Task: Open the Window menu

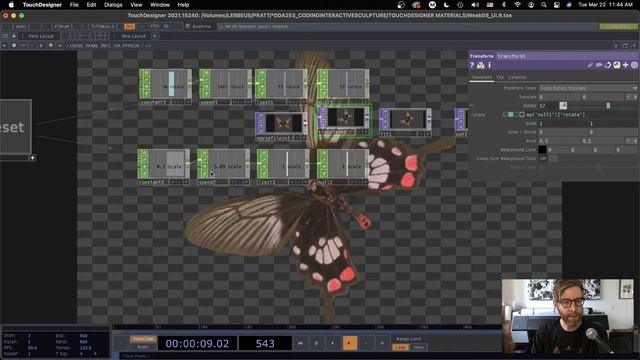Action: click(160, 5)
